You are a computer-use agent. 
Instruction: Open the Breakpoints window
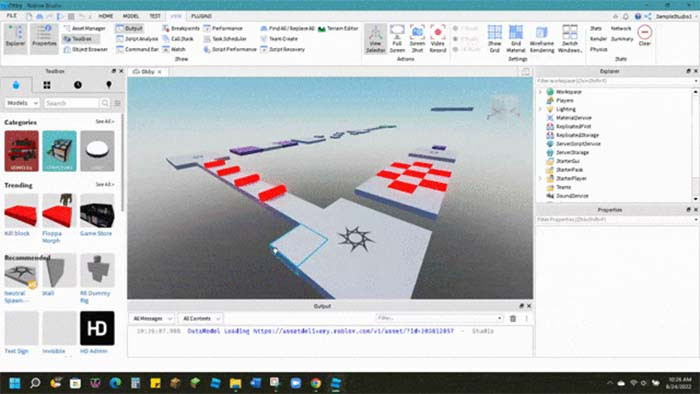(181, 28)
